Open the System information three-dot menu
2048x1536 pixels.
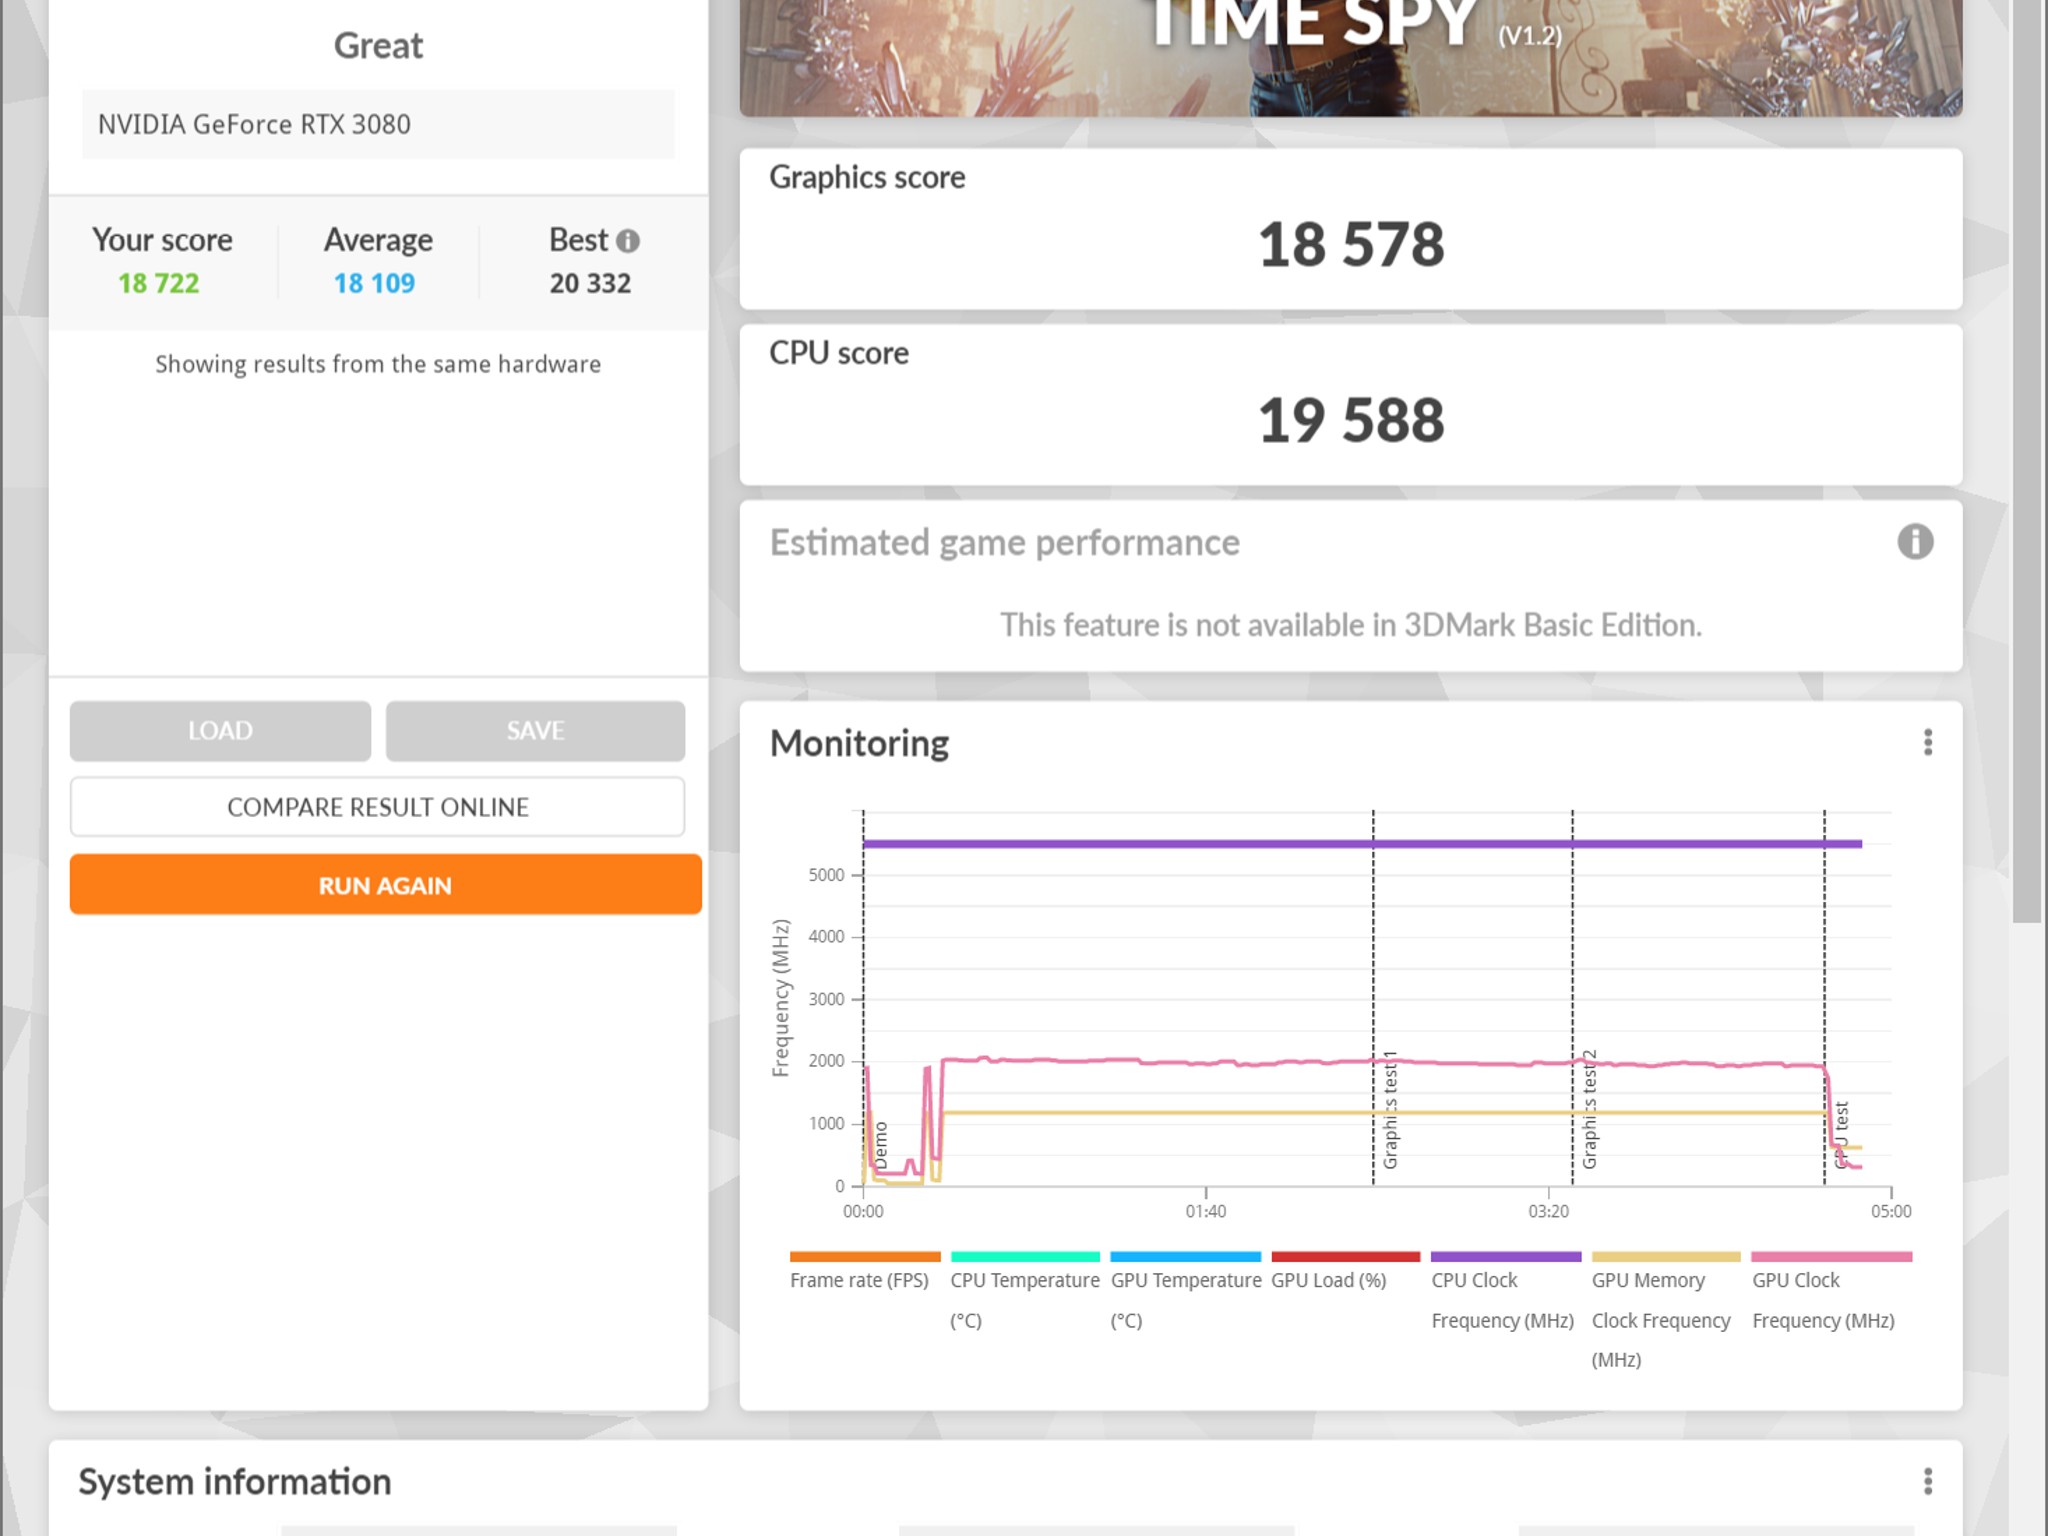(x=1928, y=1481)
